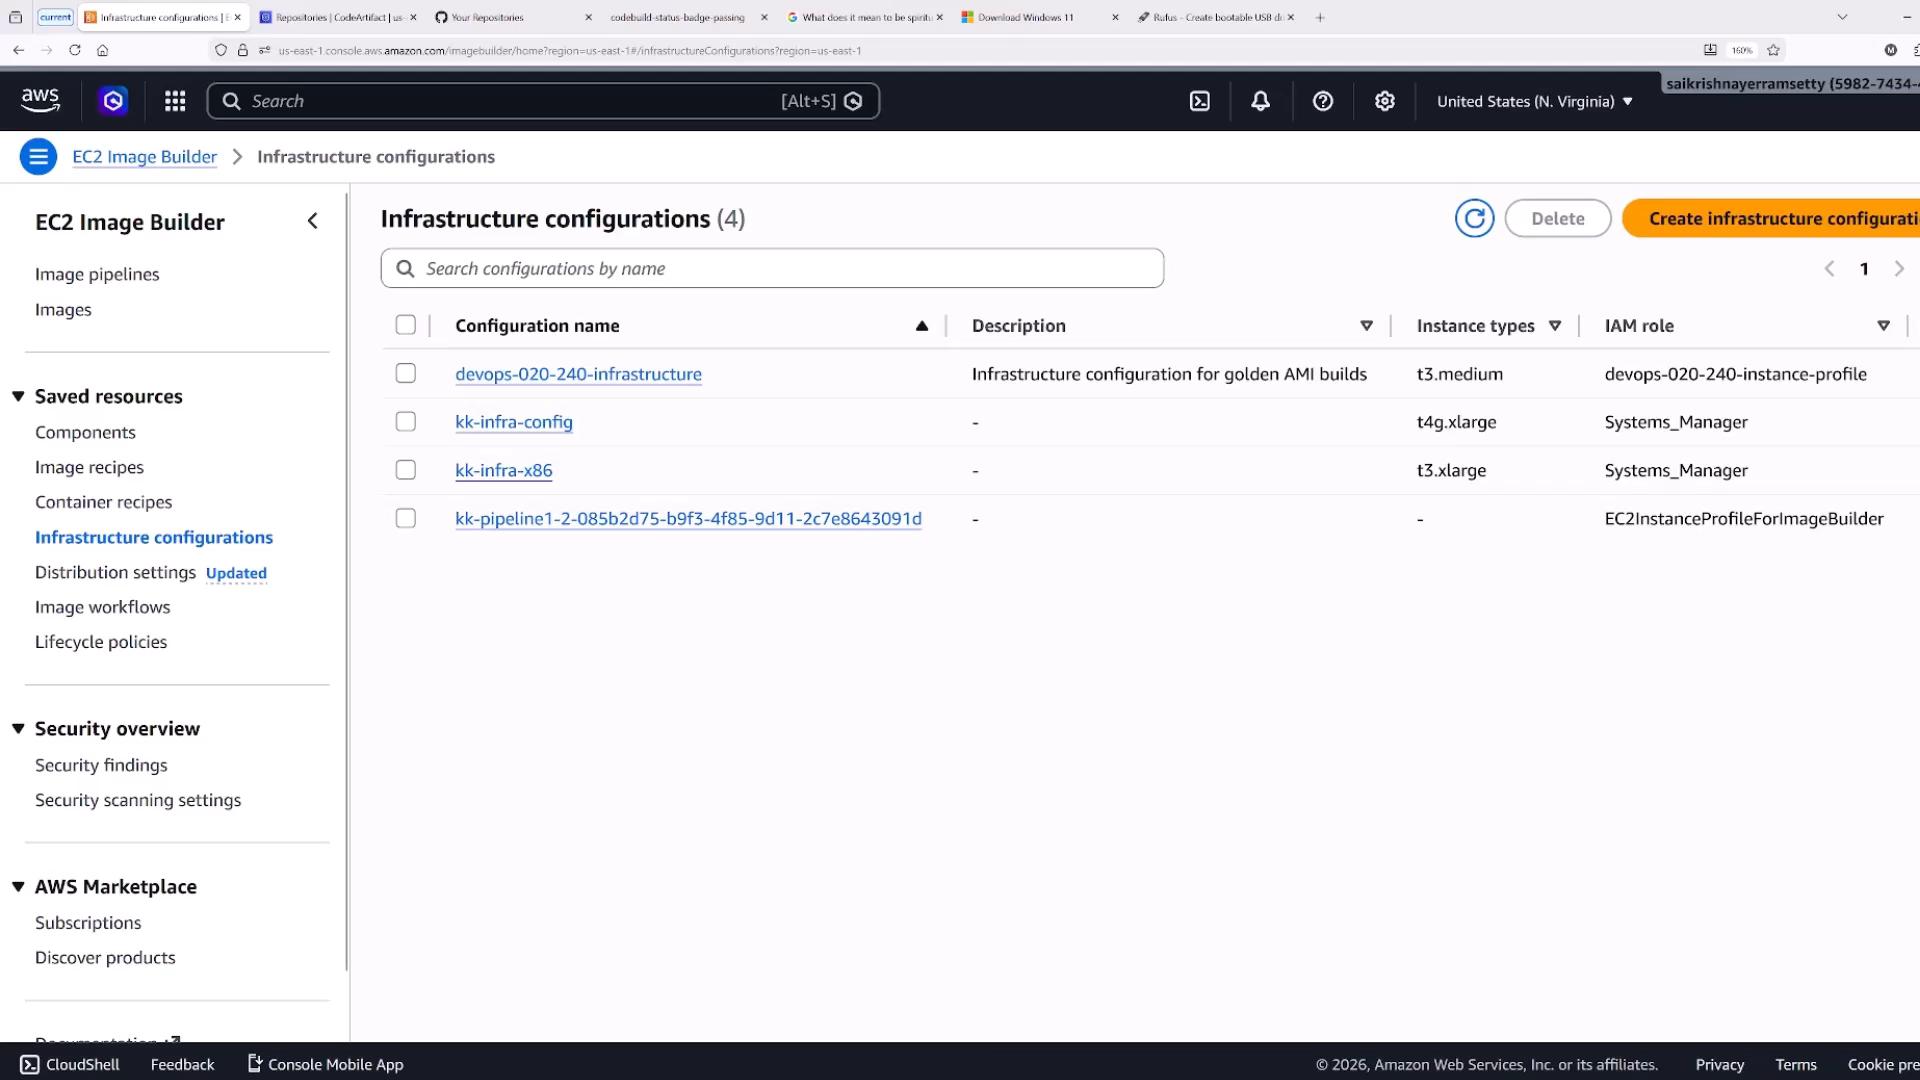Bookmark this page with the star icon
The height and width of the screenshot is (1080, 1920).
[1773, 50]
